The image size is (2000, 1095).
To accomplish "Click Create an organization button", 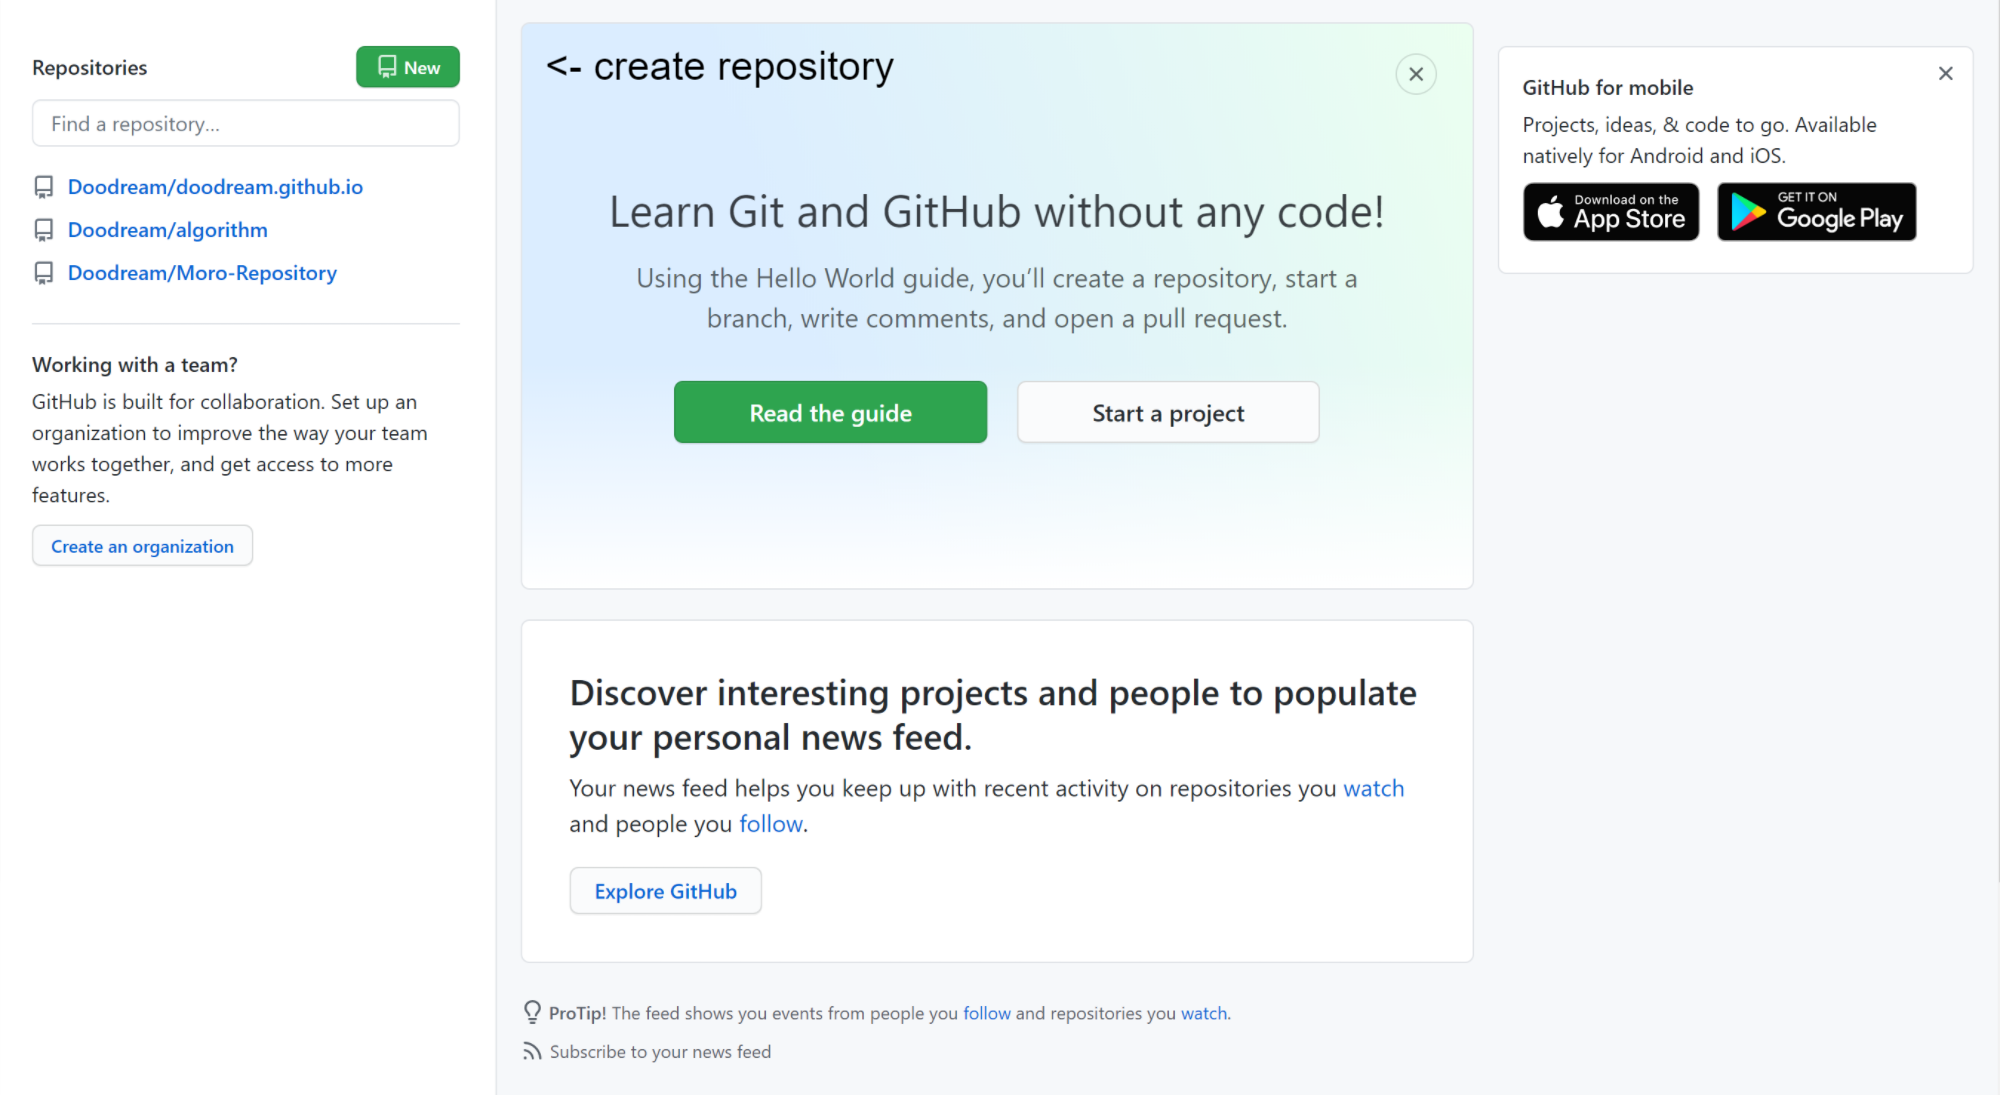I will [x=142, y=546].
